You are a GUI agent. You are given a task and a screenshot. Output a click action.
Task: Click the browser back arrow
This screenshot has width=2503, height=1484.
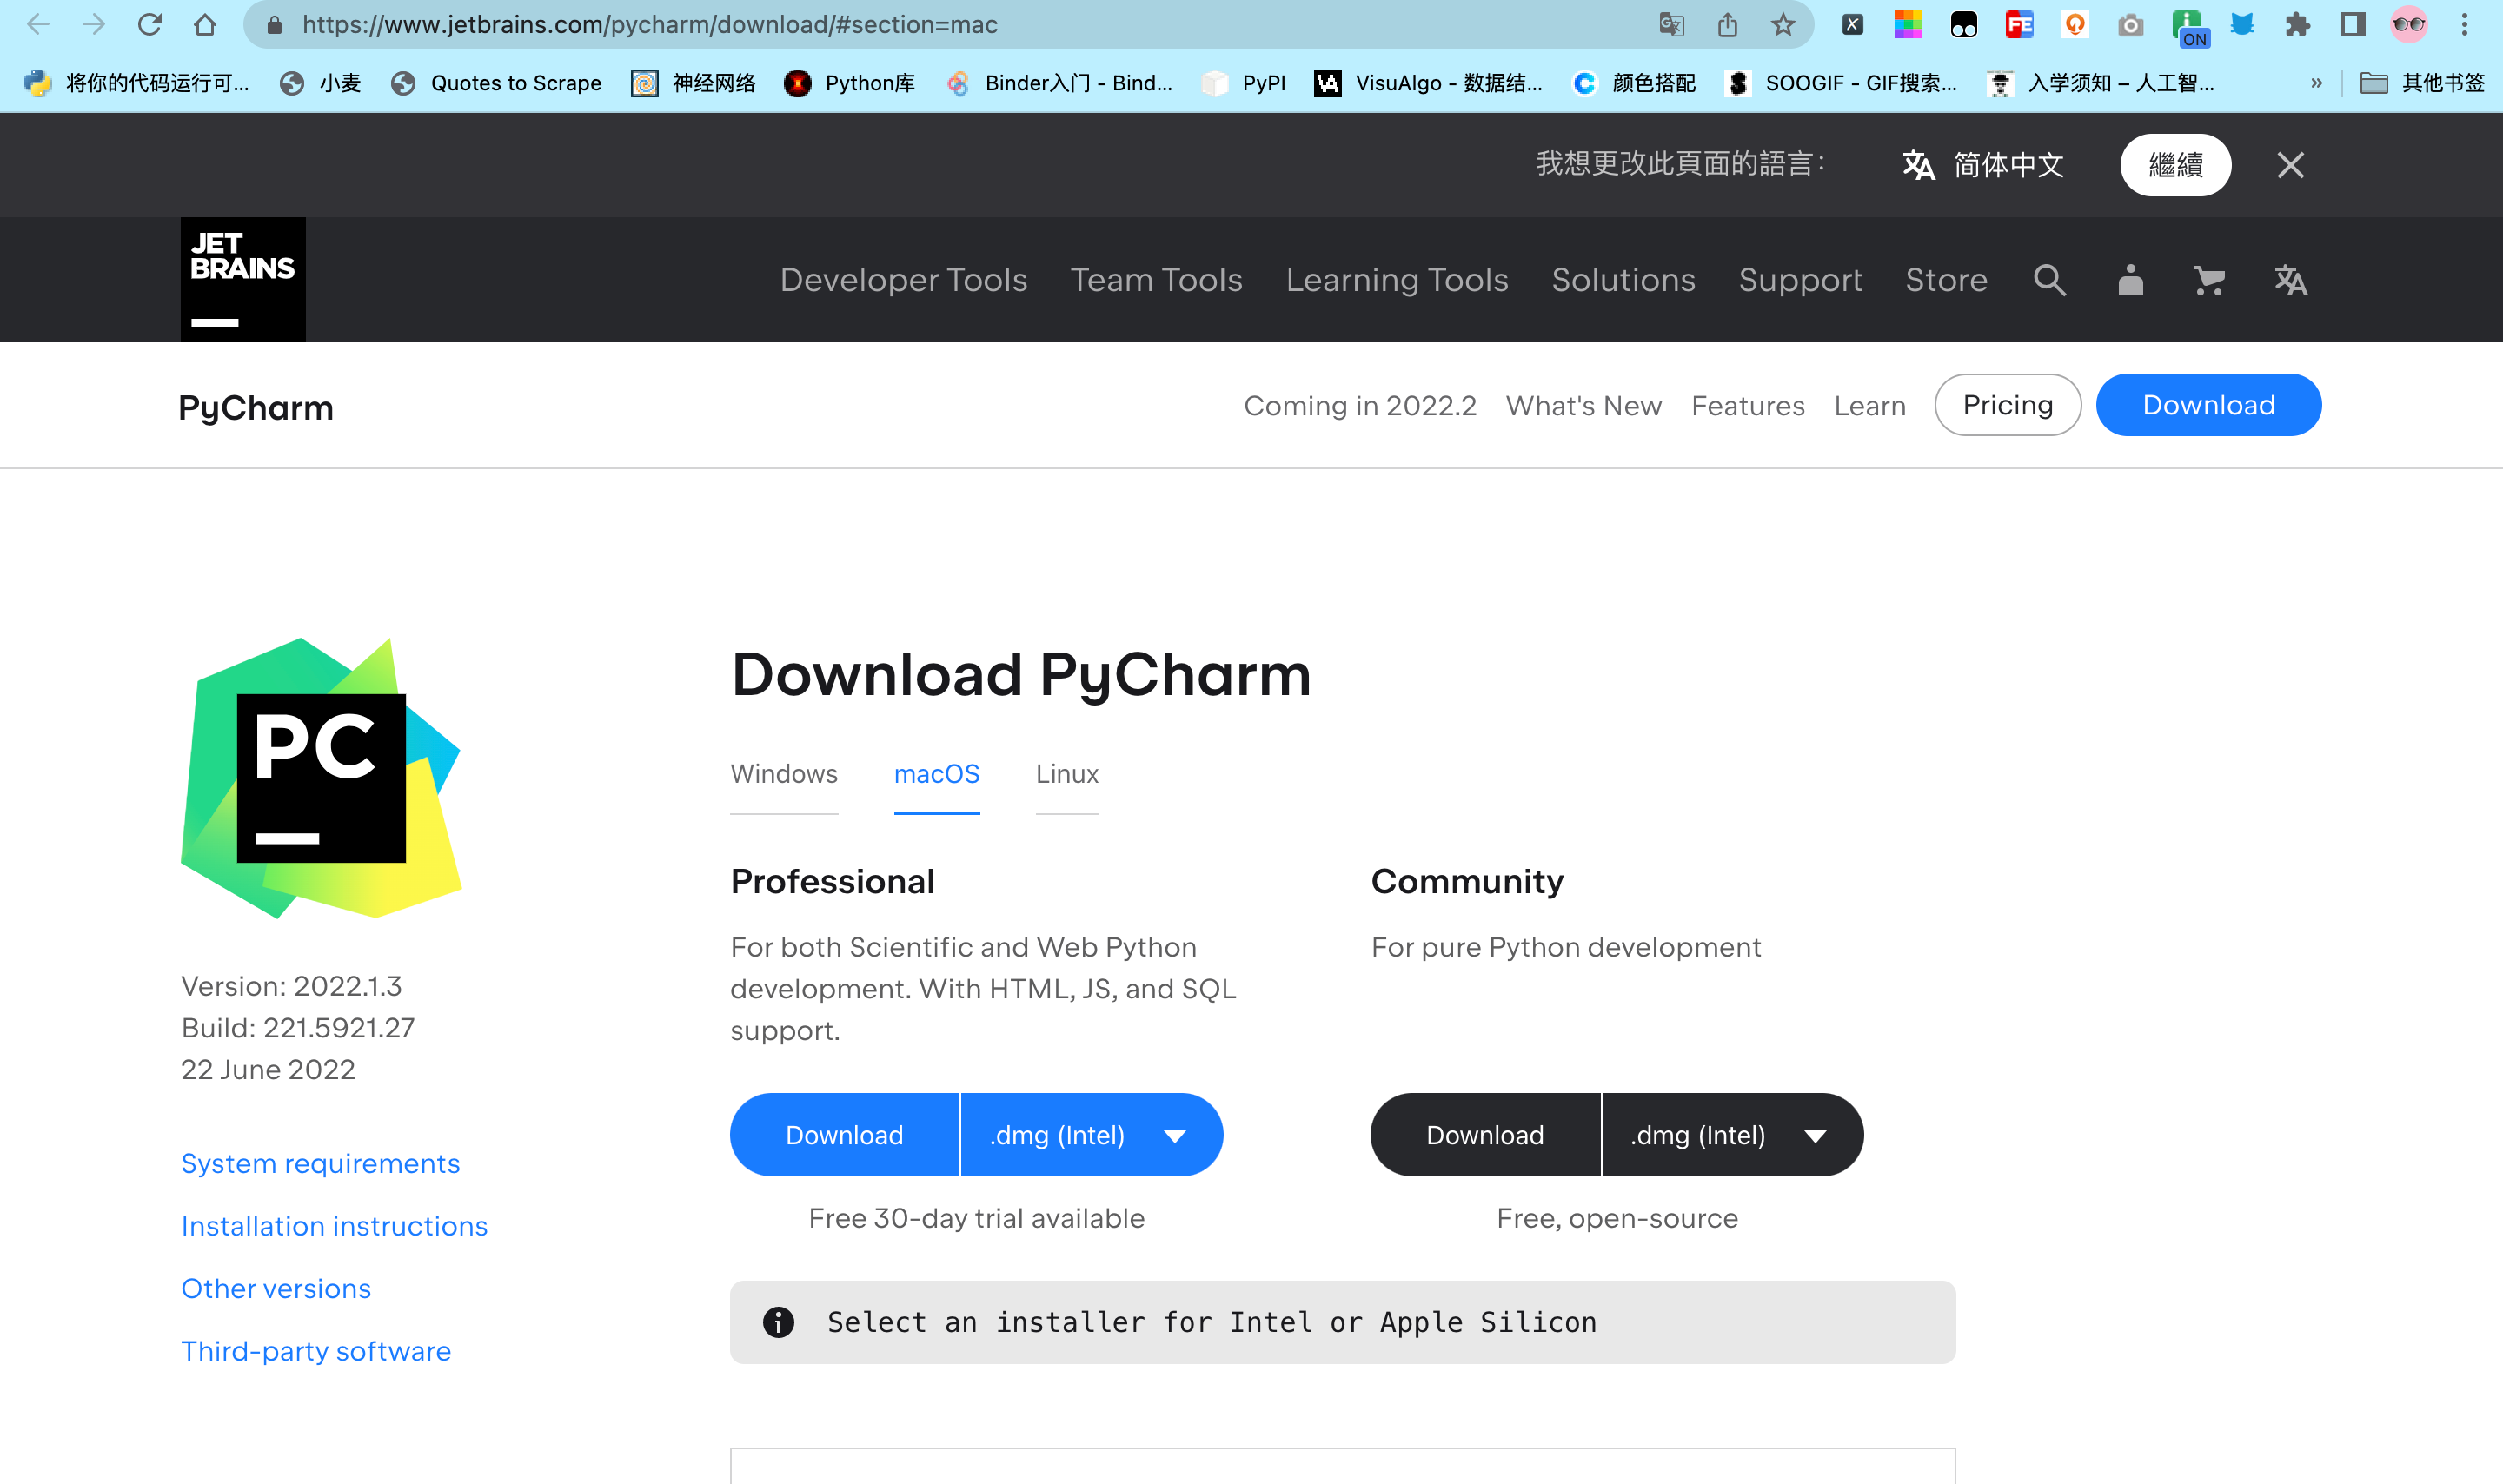[38, 25]
